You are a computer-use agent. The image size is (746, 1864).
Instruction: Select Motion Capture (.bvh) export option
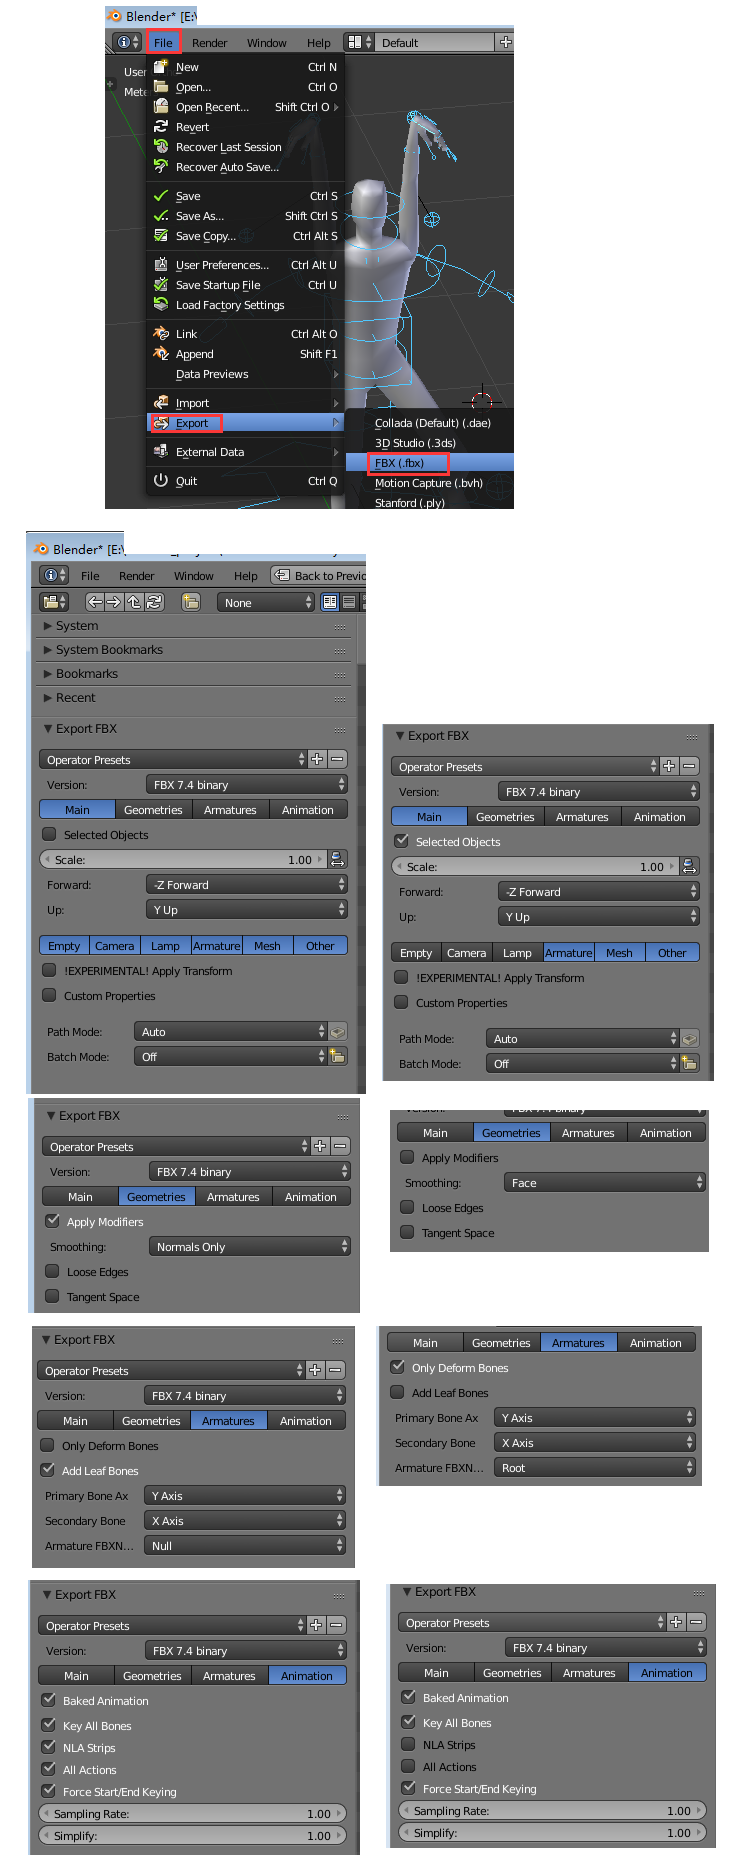coord(430,483)
